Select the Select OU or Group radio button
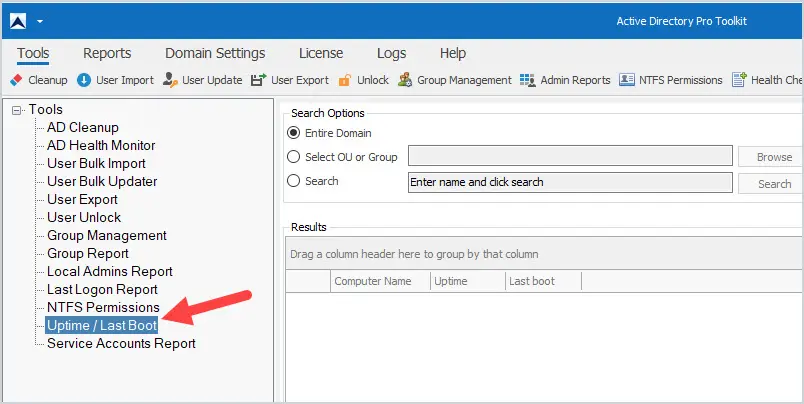804x404 pixels. click(293, 157)
